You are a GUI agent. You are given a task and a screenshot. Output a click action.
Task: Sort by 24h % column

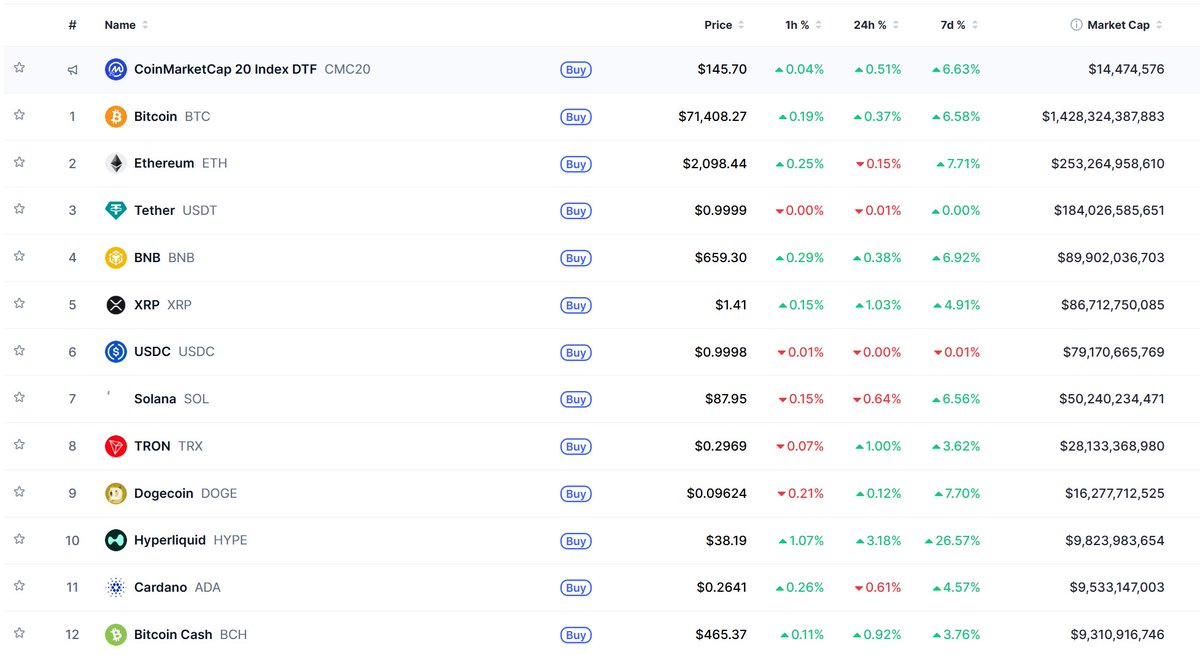point(877,25)
